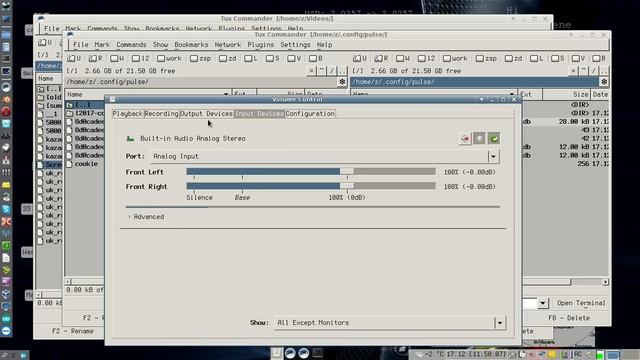The width and height of the screenshot is (640, 360).
Task: Mute the Built-in Audio Analog Stereo input
Action: click(465, 139)
